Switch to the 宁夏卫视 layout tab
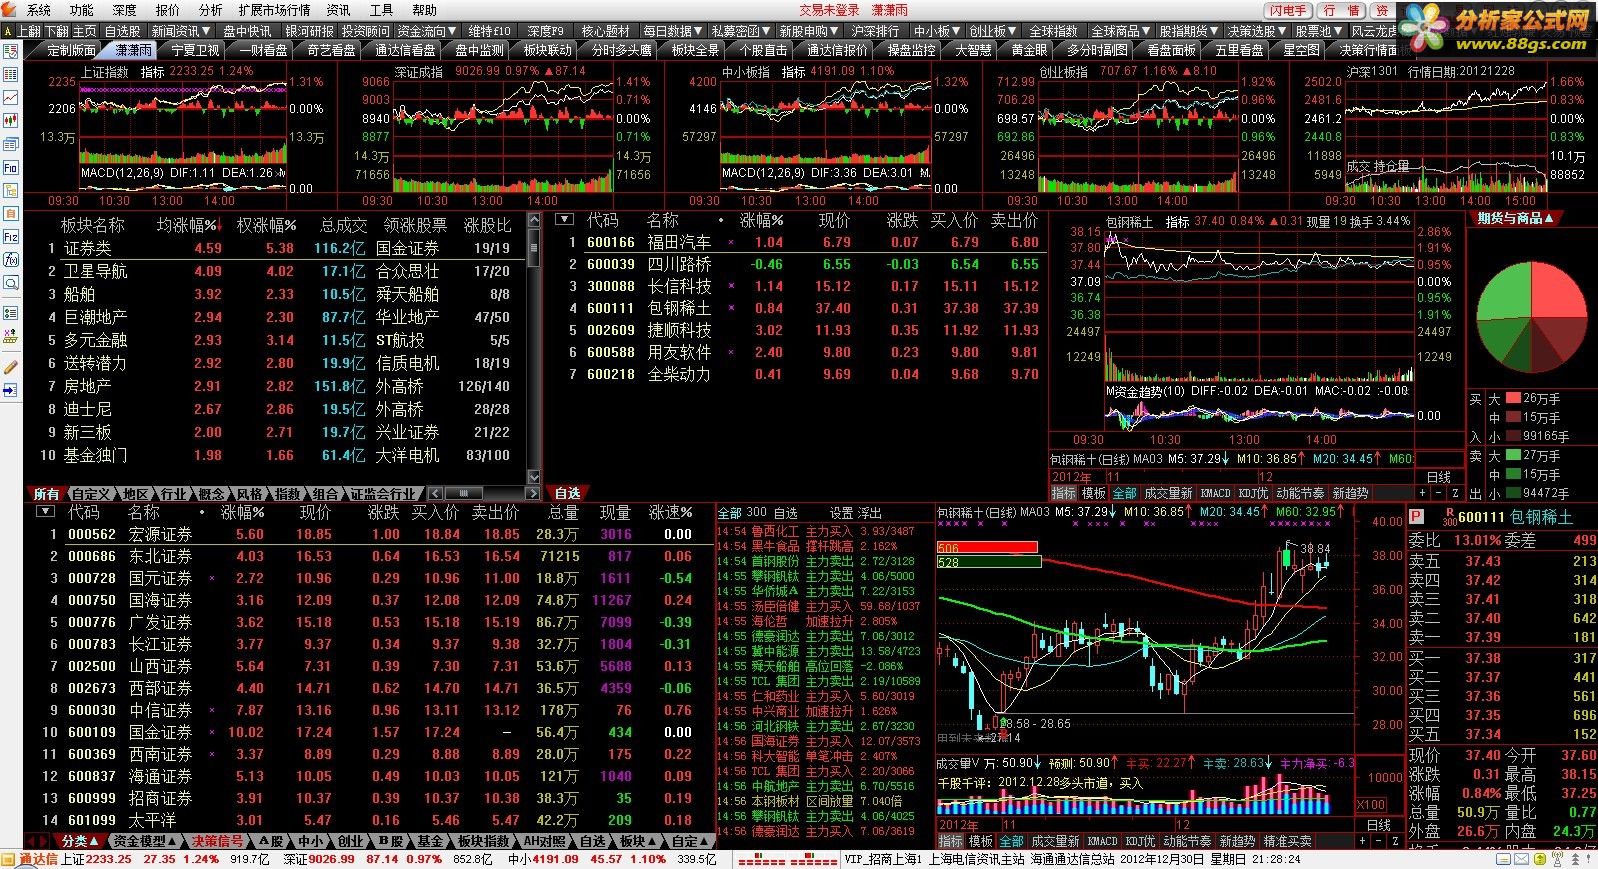 [195, 49]
